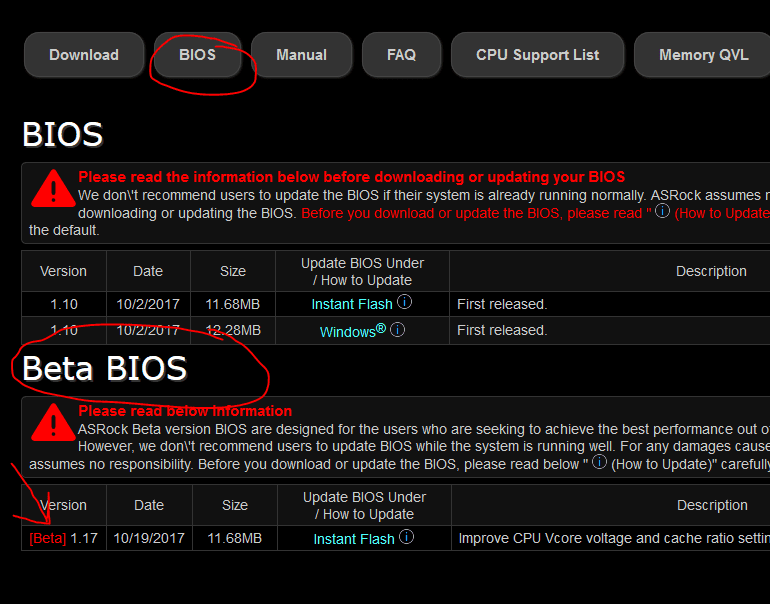Click Version header in the first BIOS table

[63, 271]
